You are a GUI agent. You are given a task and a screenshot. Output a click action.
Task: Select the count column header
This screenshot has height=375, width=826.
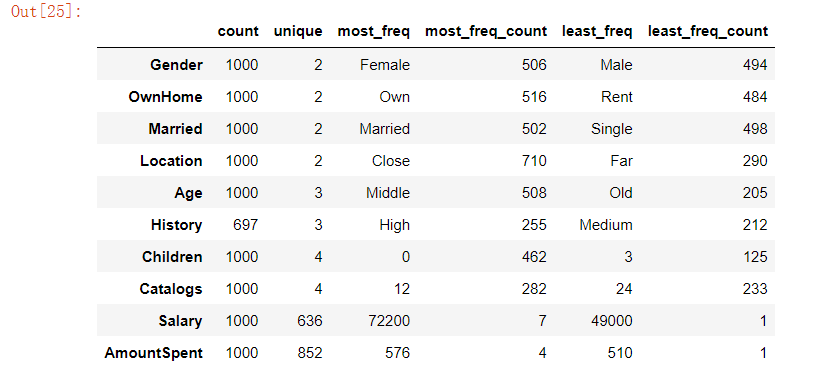click(238, 31)
